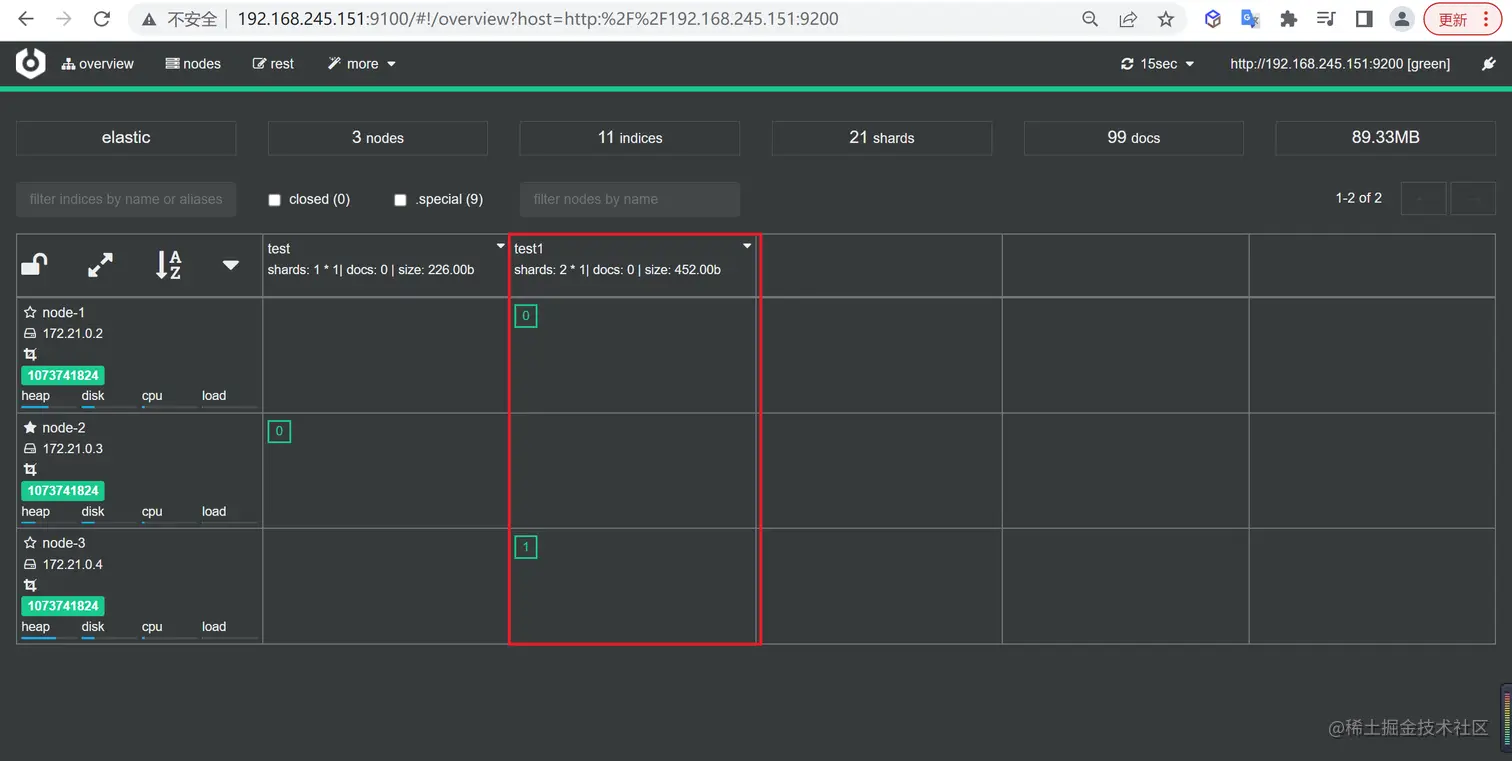The height and width of the screenshot is (761, 1512).
Task: Click the crop icon under node-2
Action: click(x=30, y=469)
